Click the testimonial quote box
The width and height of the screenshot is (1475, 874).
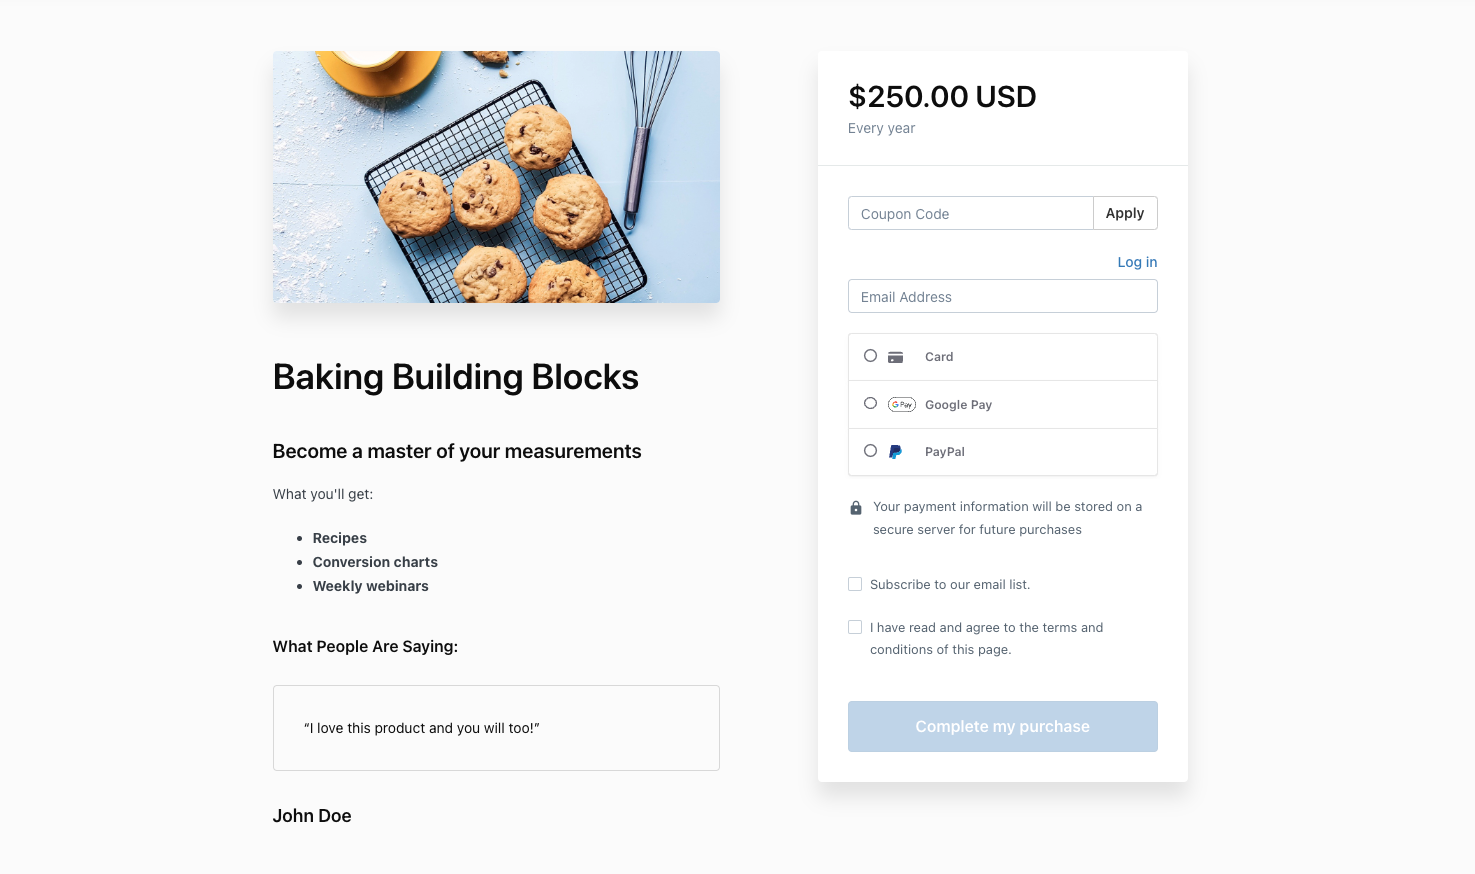[x=496, y=728]
